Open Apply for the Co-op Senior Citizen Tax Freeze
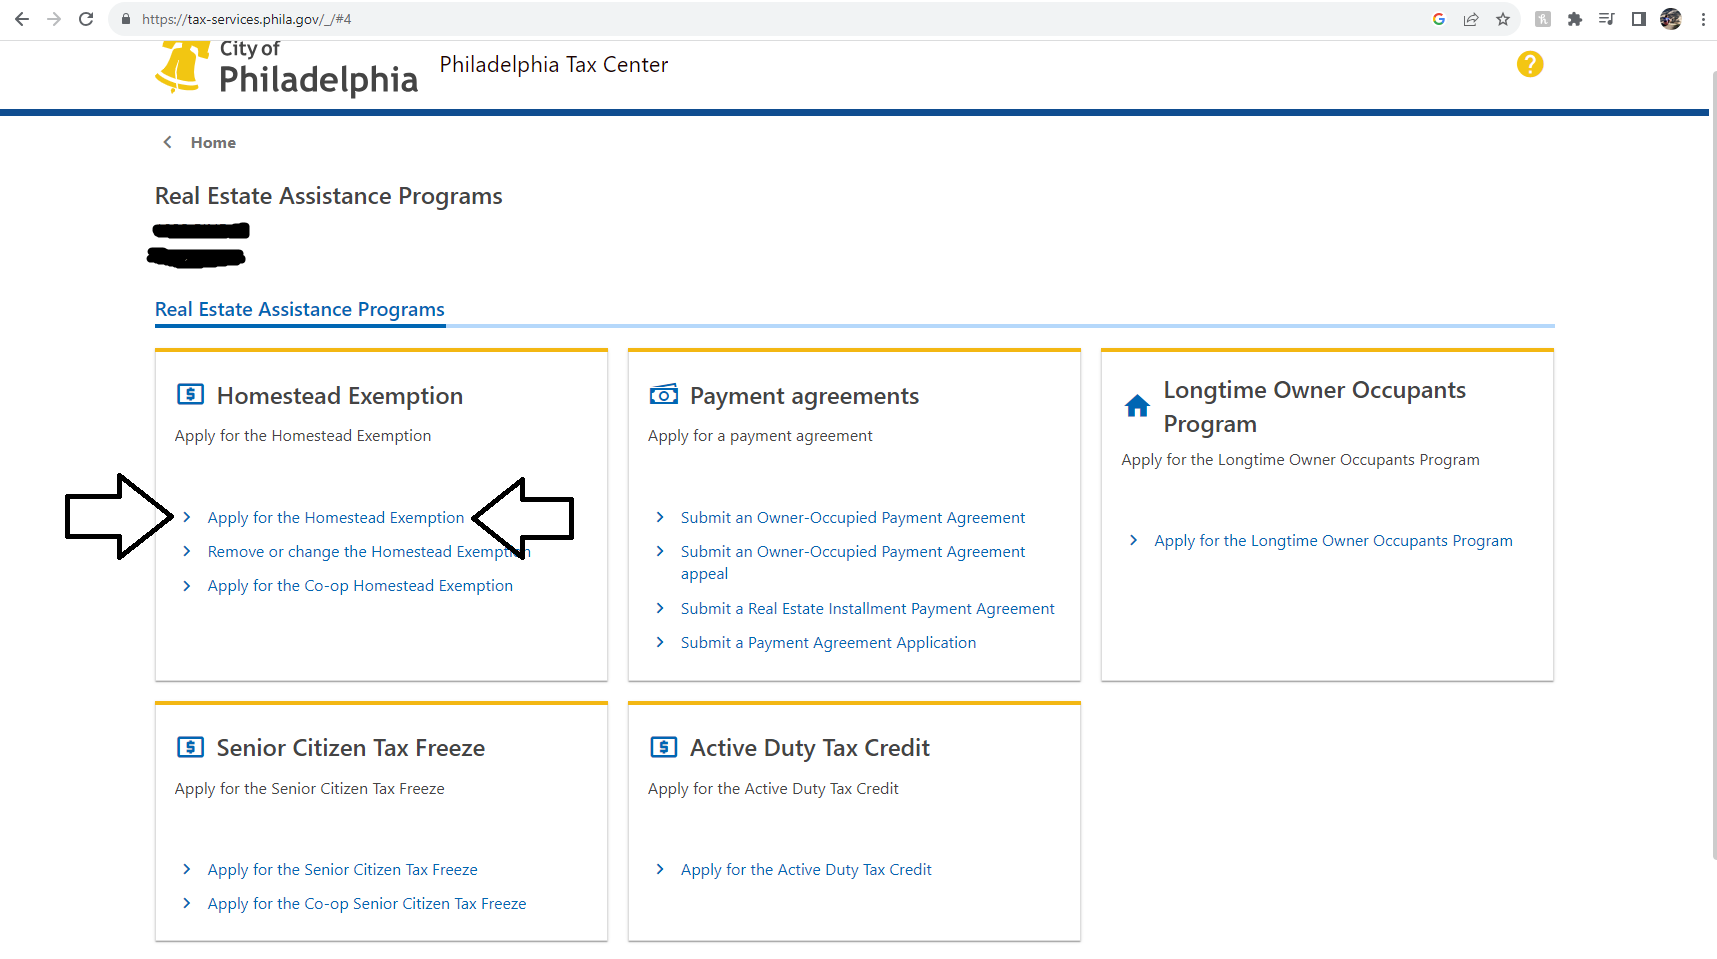The width and height of the screenshot is (1717, 959). pos(367,904)
